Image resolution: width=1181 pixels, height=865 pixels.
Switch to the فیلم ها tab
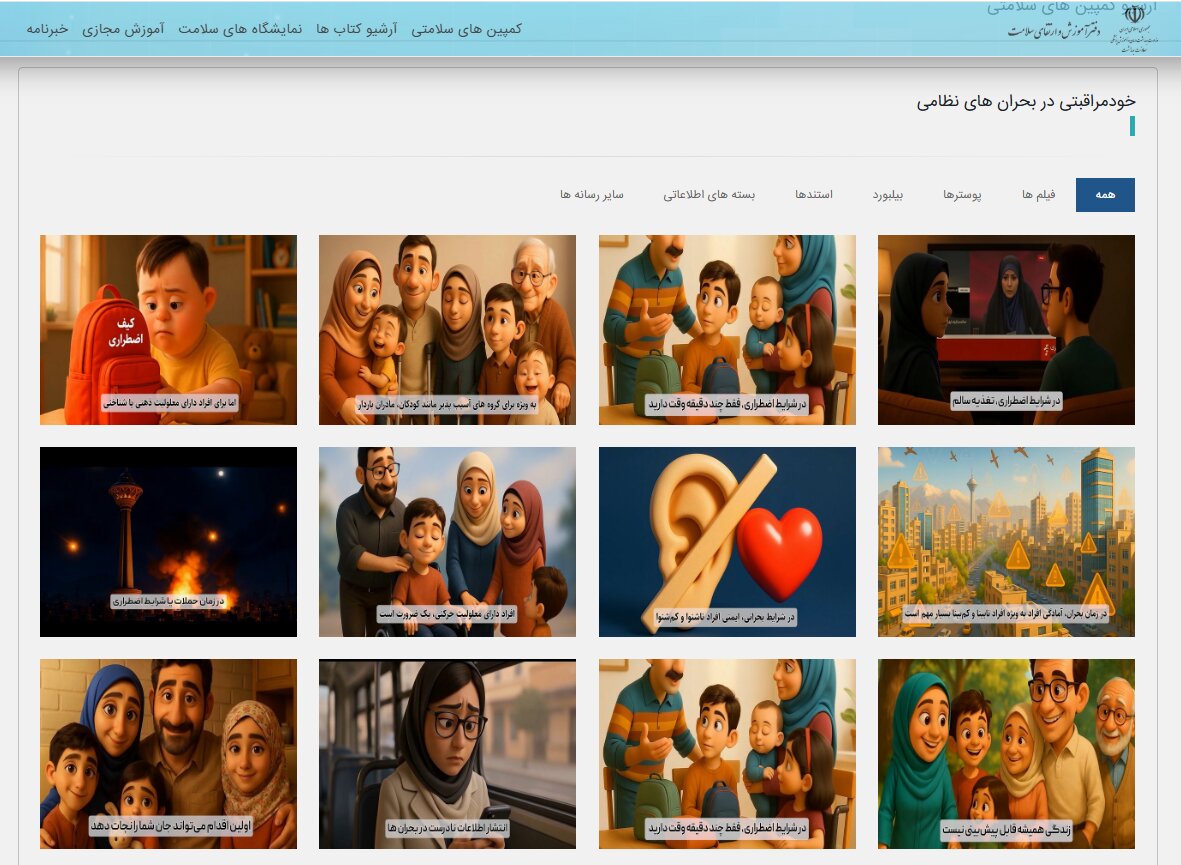1039,194
